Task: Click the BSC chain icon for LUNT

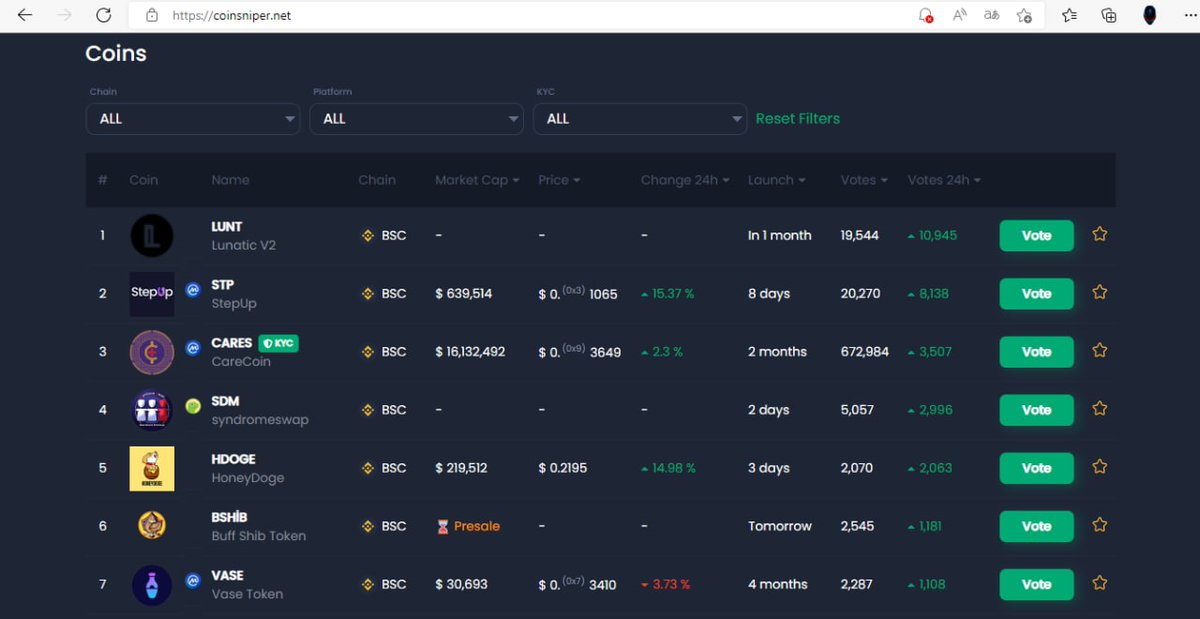Action: click(x=367, y=236)
